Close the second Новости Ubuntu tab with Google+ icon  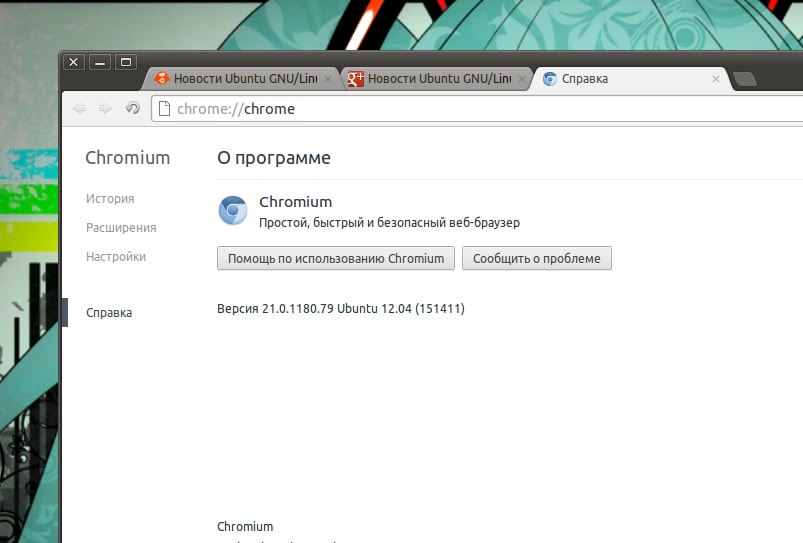click(522, 79)
